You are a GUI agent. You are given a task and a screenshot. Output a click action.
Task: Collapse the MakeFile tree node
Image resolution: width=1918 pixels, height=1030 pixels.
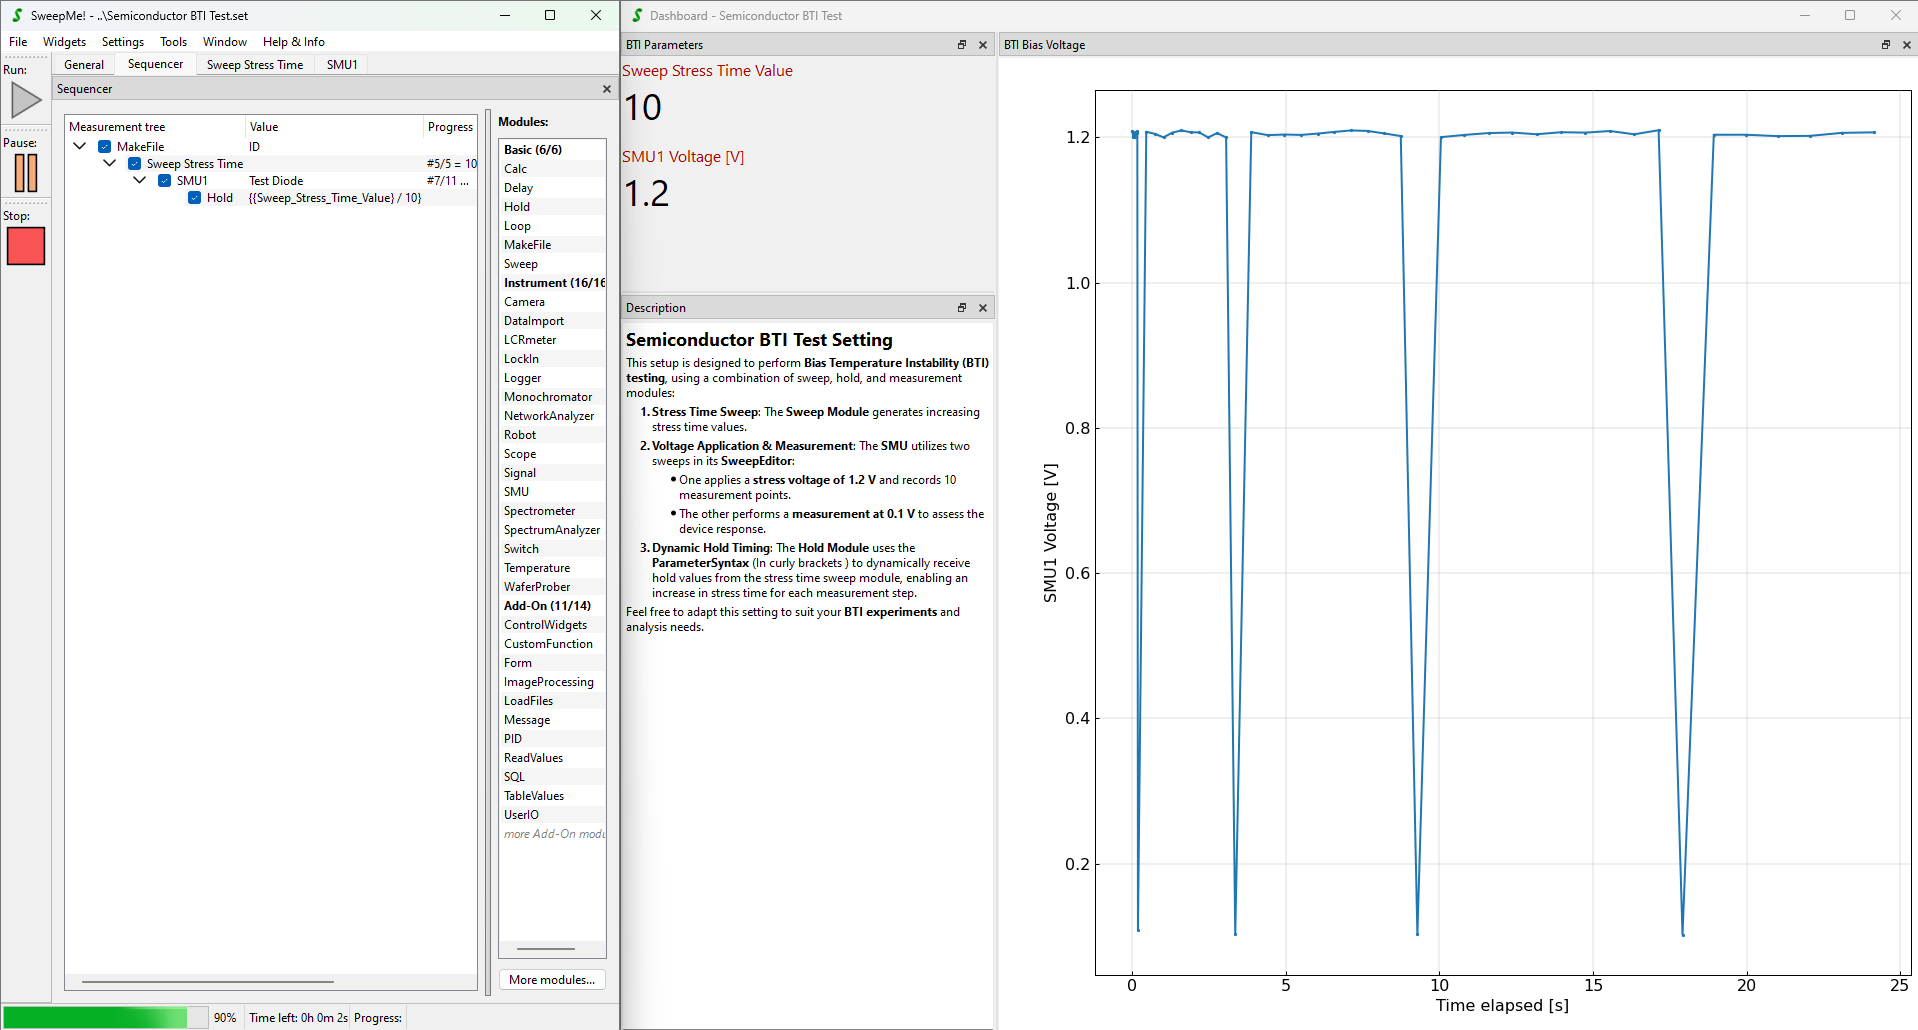coord(80,147)
